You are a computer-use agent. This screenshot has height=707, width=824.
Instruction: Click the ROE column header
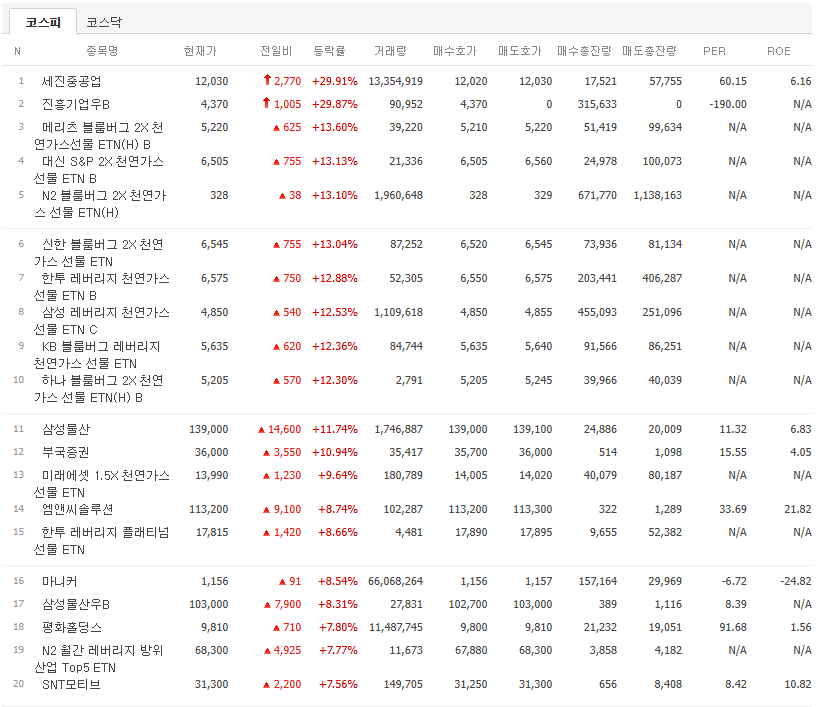[778, 51]
